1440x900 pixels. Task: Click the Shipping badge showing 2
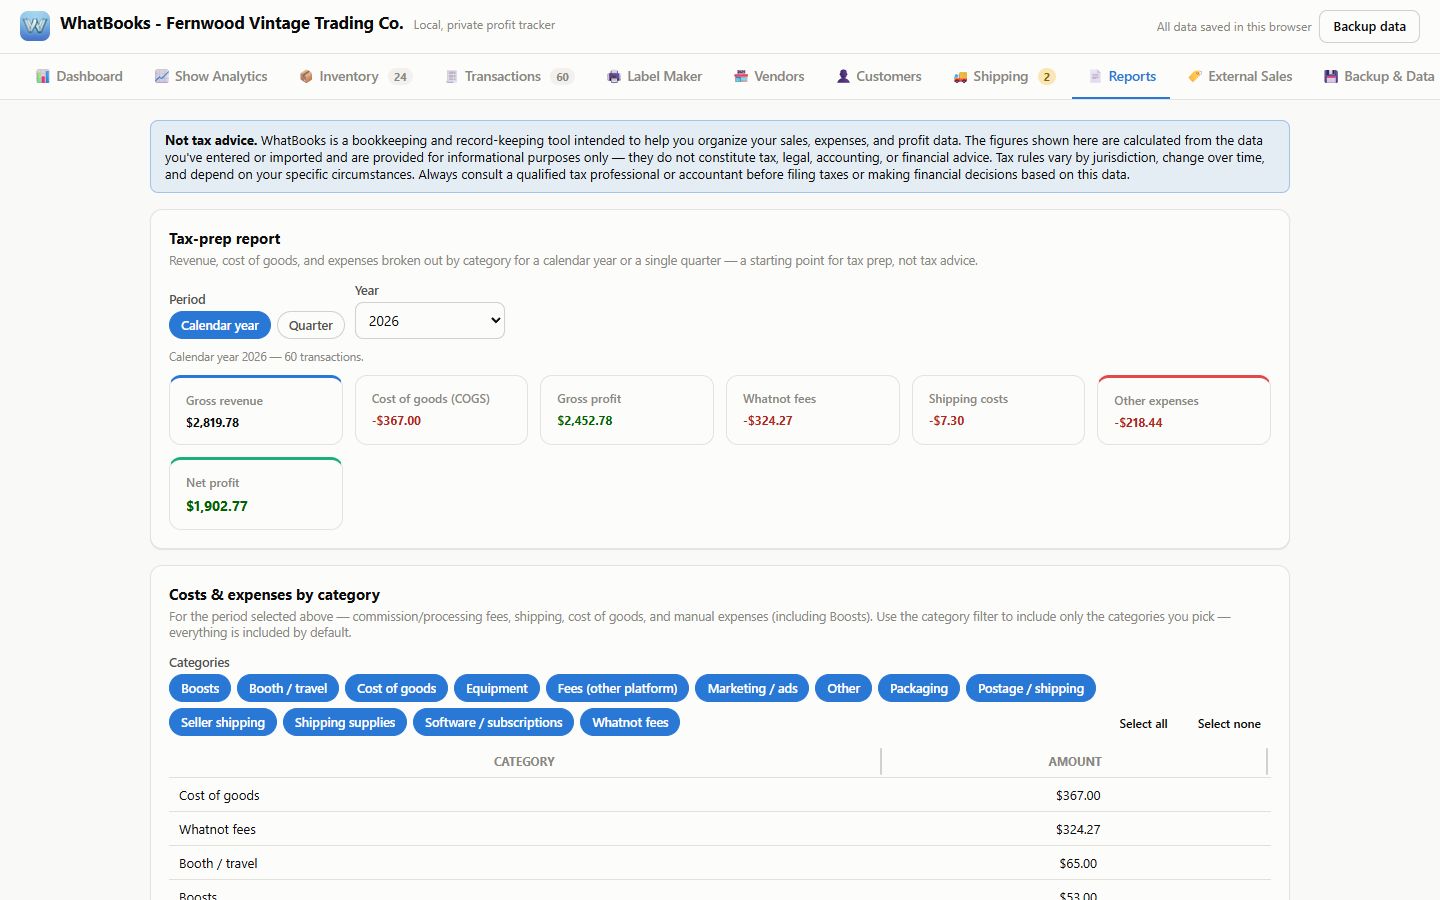coord(1047,76)
